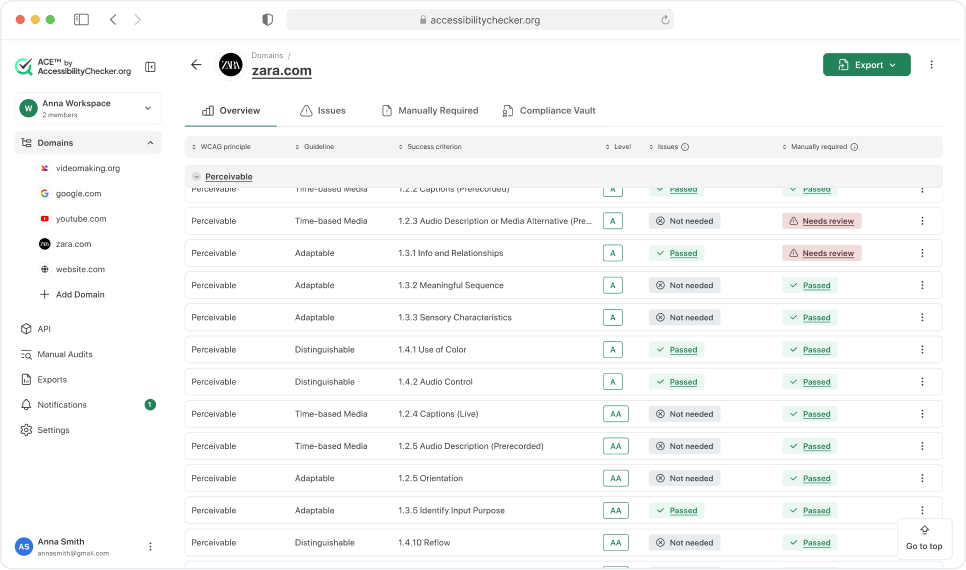This screenshot has height=570, width=966.
Task: Click the AS user avatar
Action: [24, 547]
